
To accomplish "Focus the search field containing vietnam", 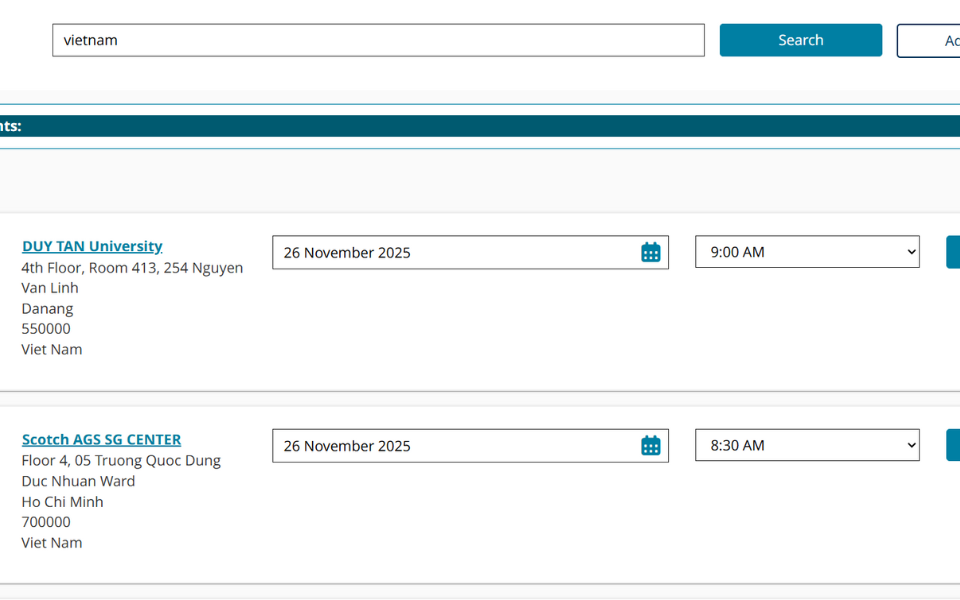I will pyautogui.click(x=378, y=40).
